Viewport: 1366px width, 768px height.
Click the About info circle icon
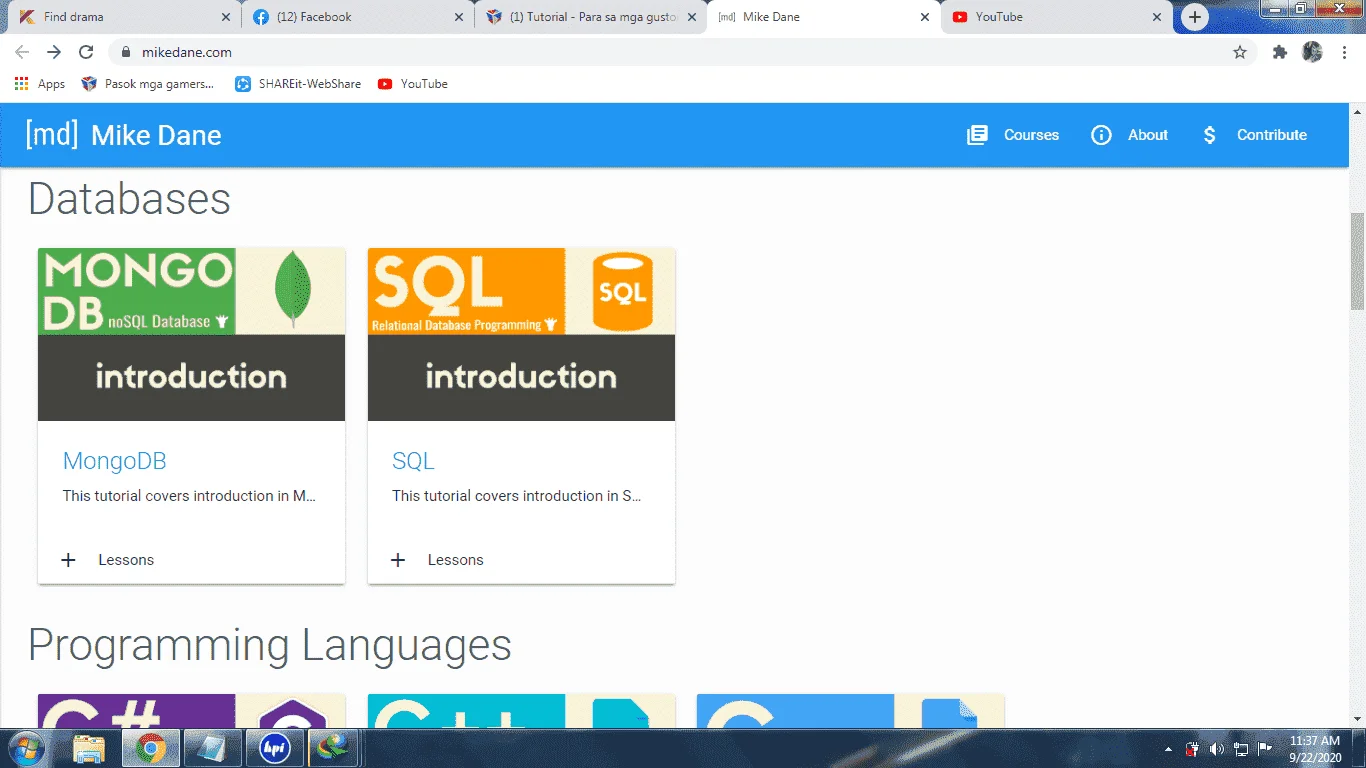(1101, 135)
